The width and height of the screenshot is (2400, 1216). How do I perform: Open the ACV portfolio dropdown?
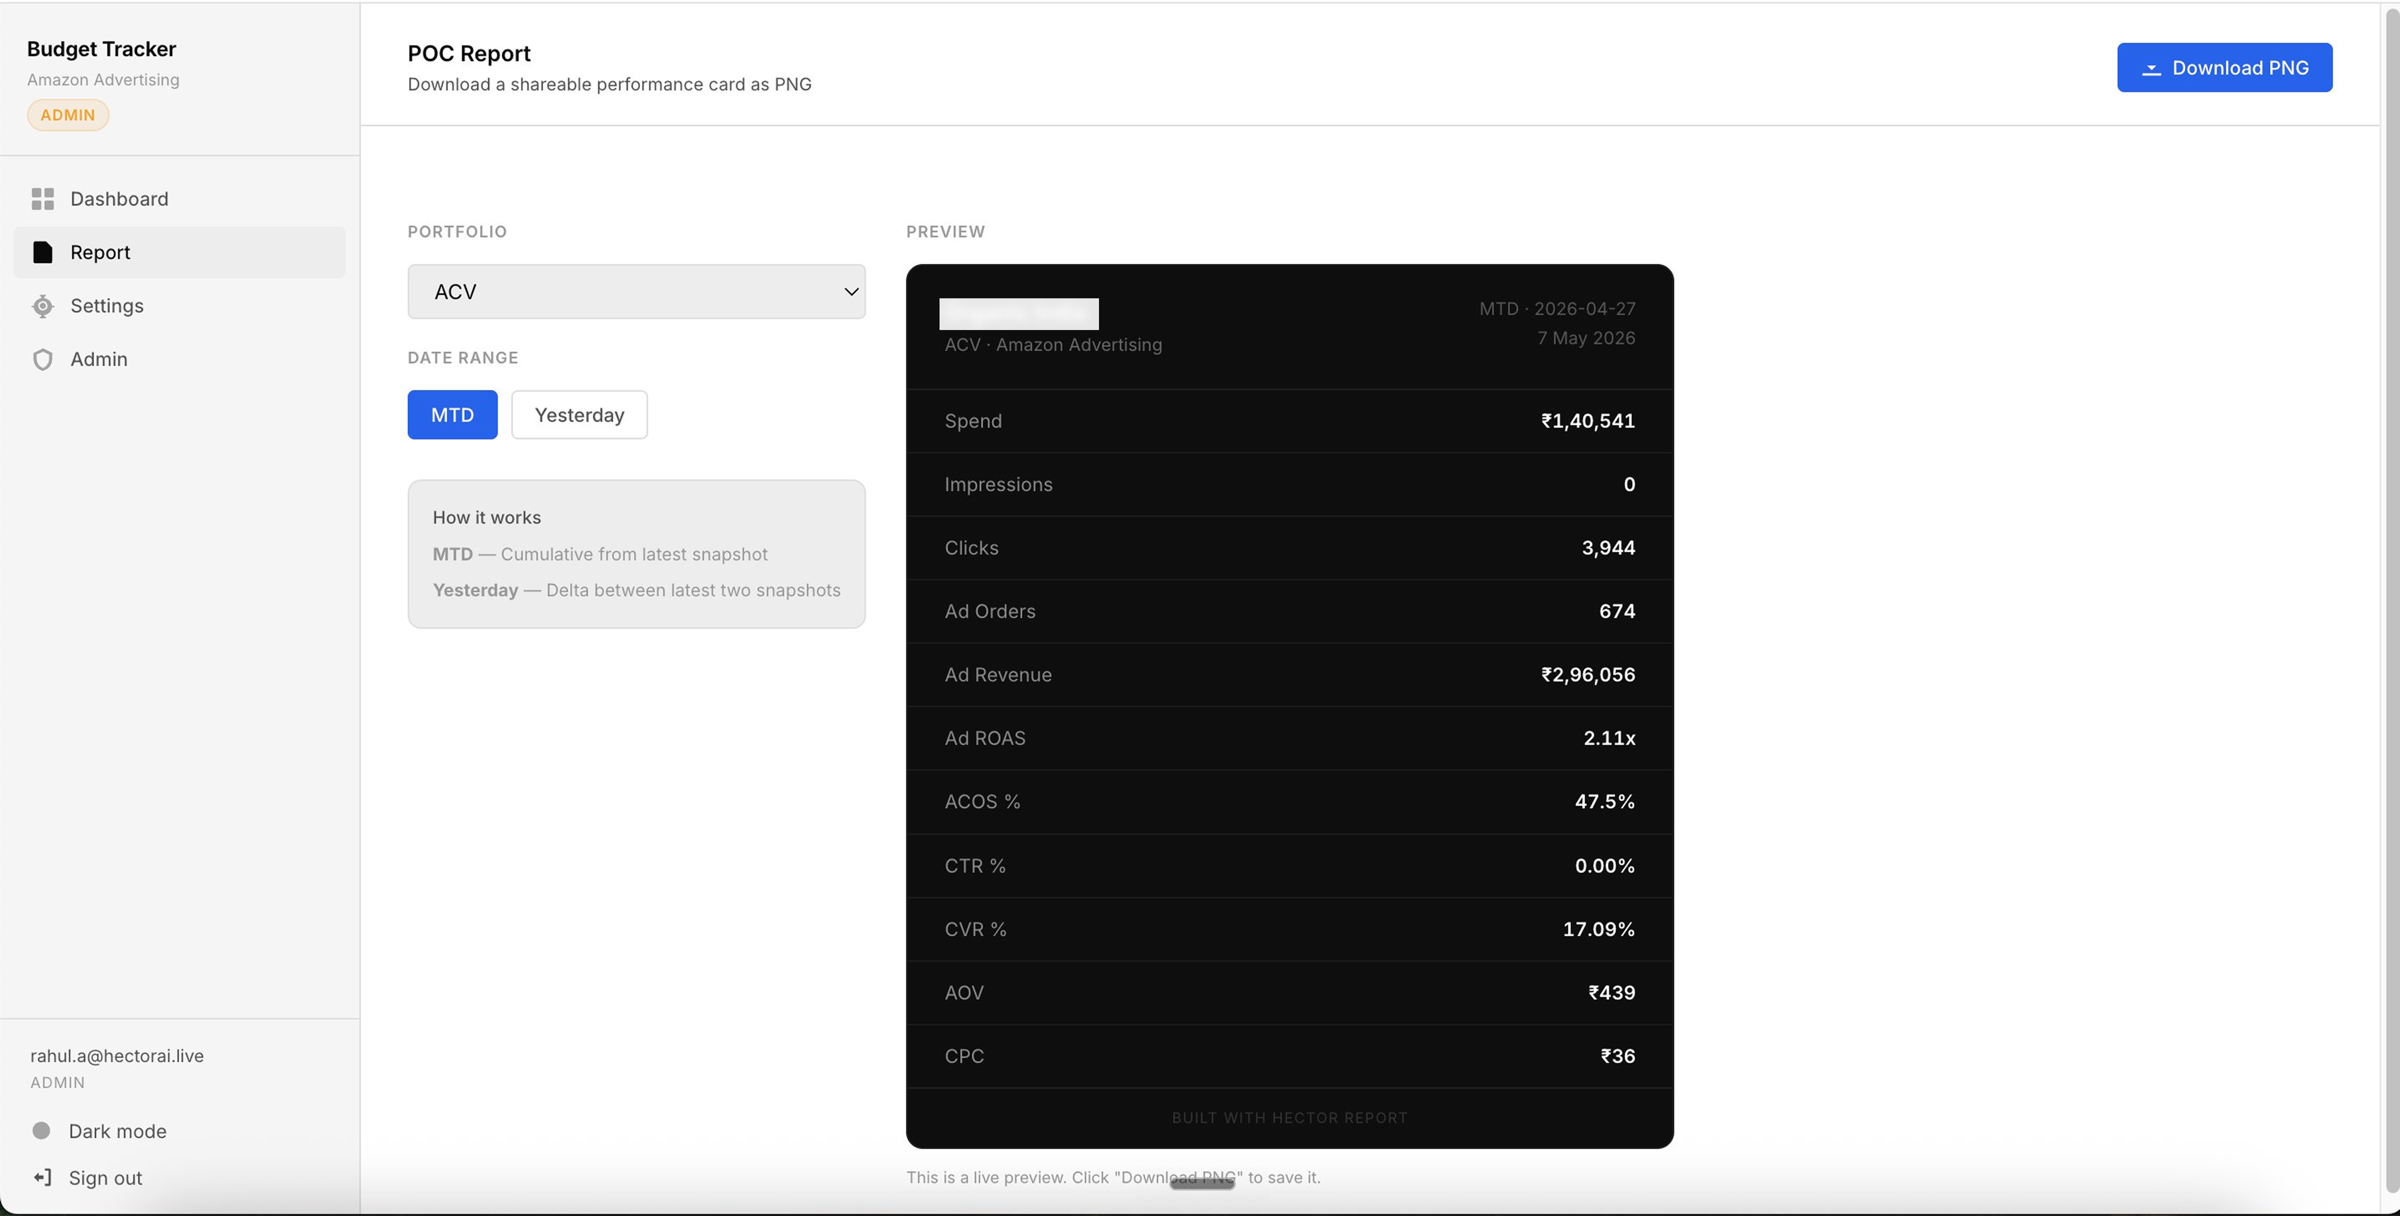pos(636,292)
